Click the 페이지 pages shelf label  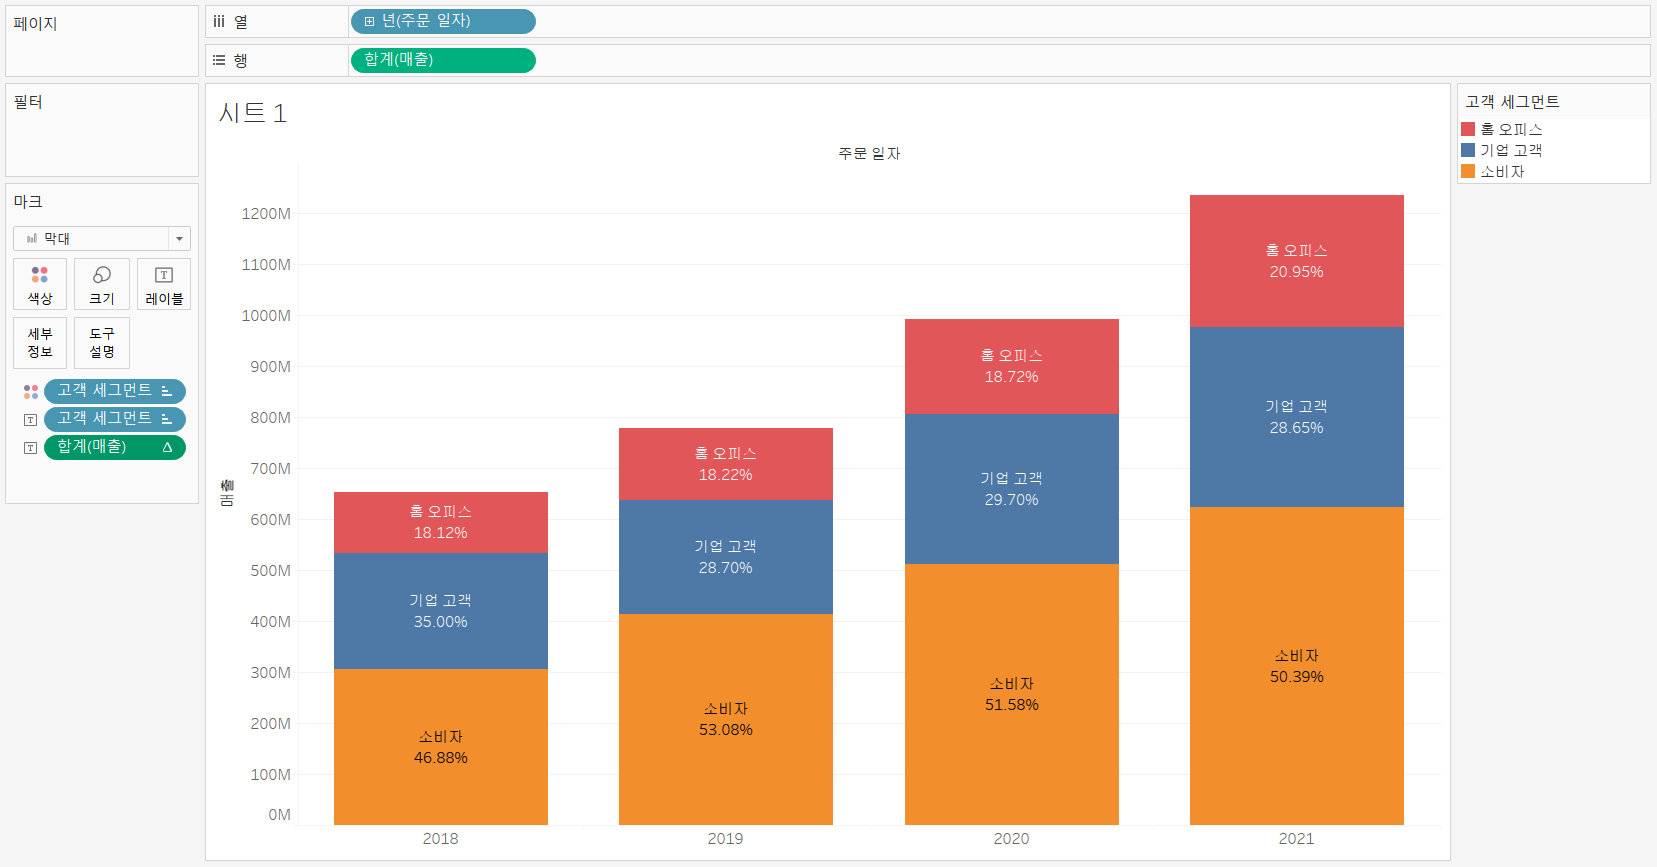click(35, 24)
